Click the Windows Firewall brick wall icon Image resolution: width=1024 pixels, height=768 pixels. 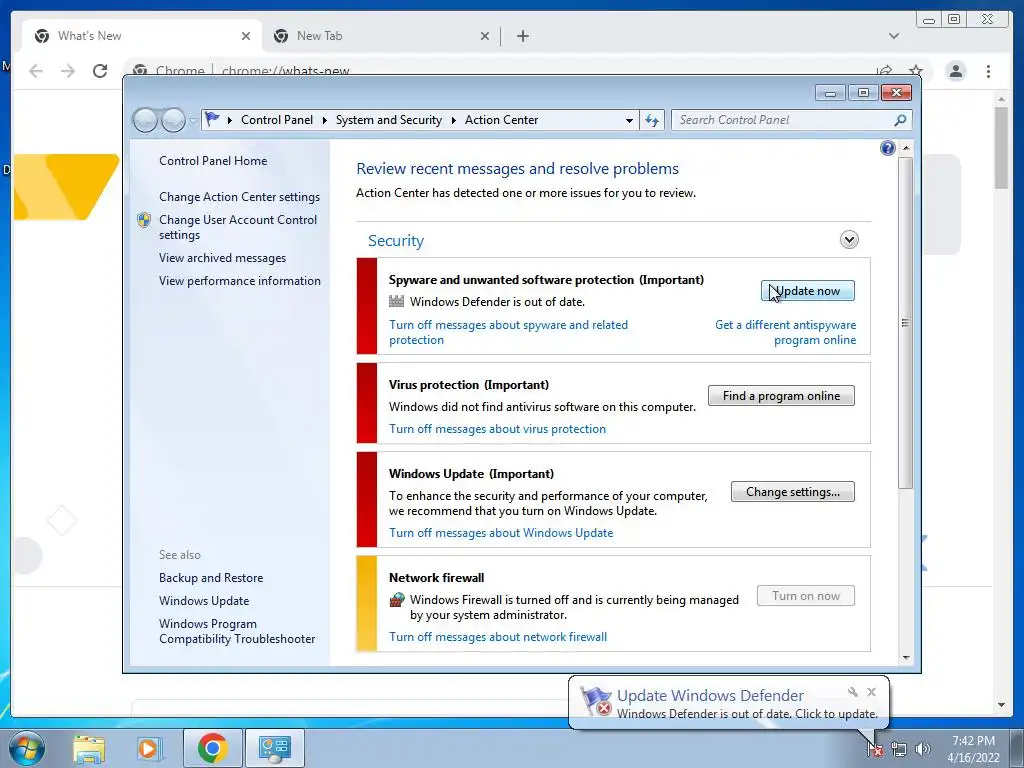tap(396, 600)
